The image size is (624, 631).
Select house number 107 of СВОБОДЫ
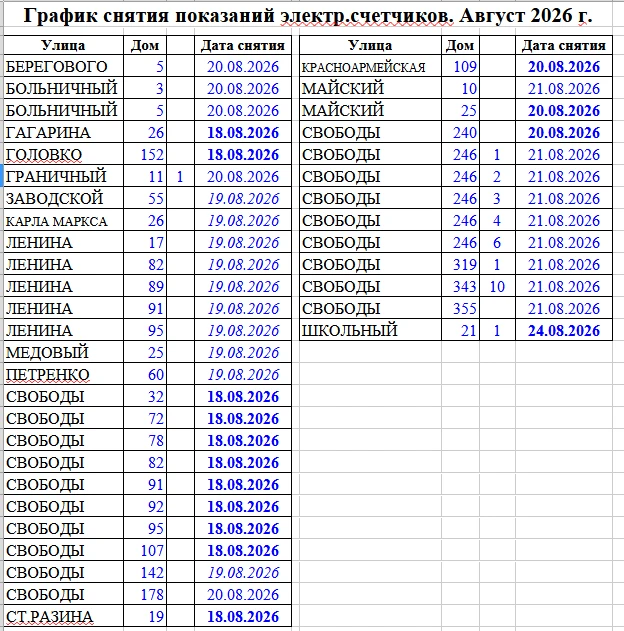click(145, 550)
